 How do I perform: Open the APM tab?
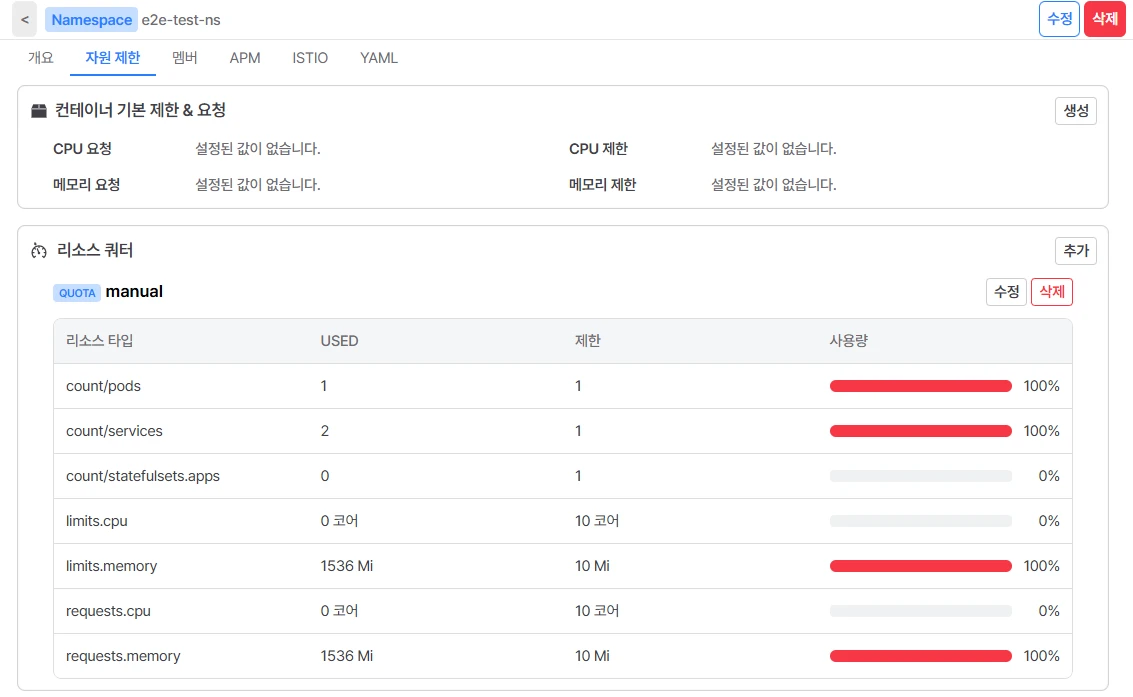pos(245,58)
